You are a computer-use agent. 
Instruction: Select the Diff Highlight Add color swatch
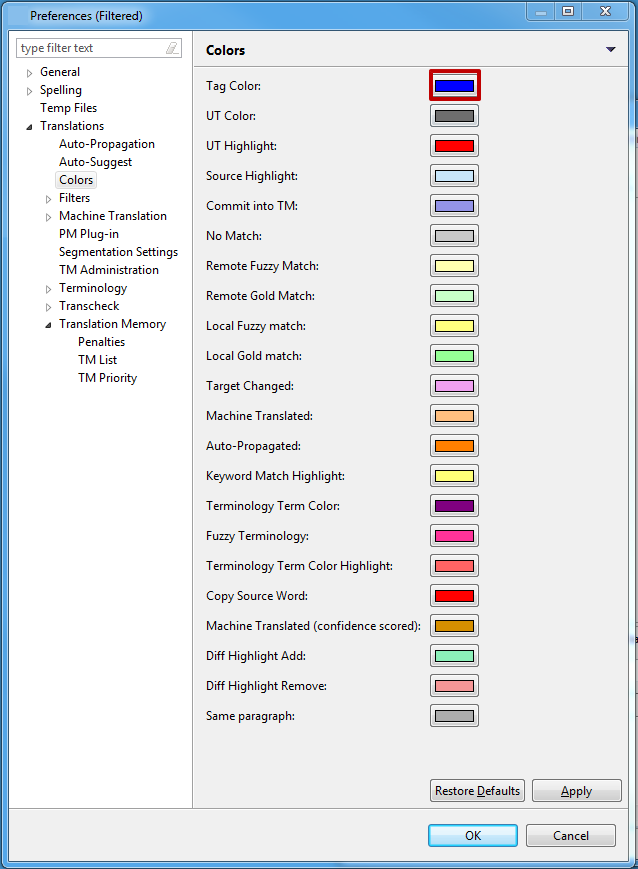point(454,656)
